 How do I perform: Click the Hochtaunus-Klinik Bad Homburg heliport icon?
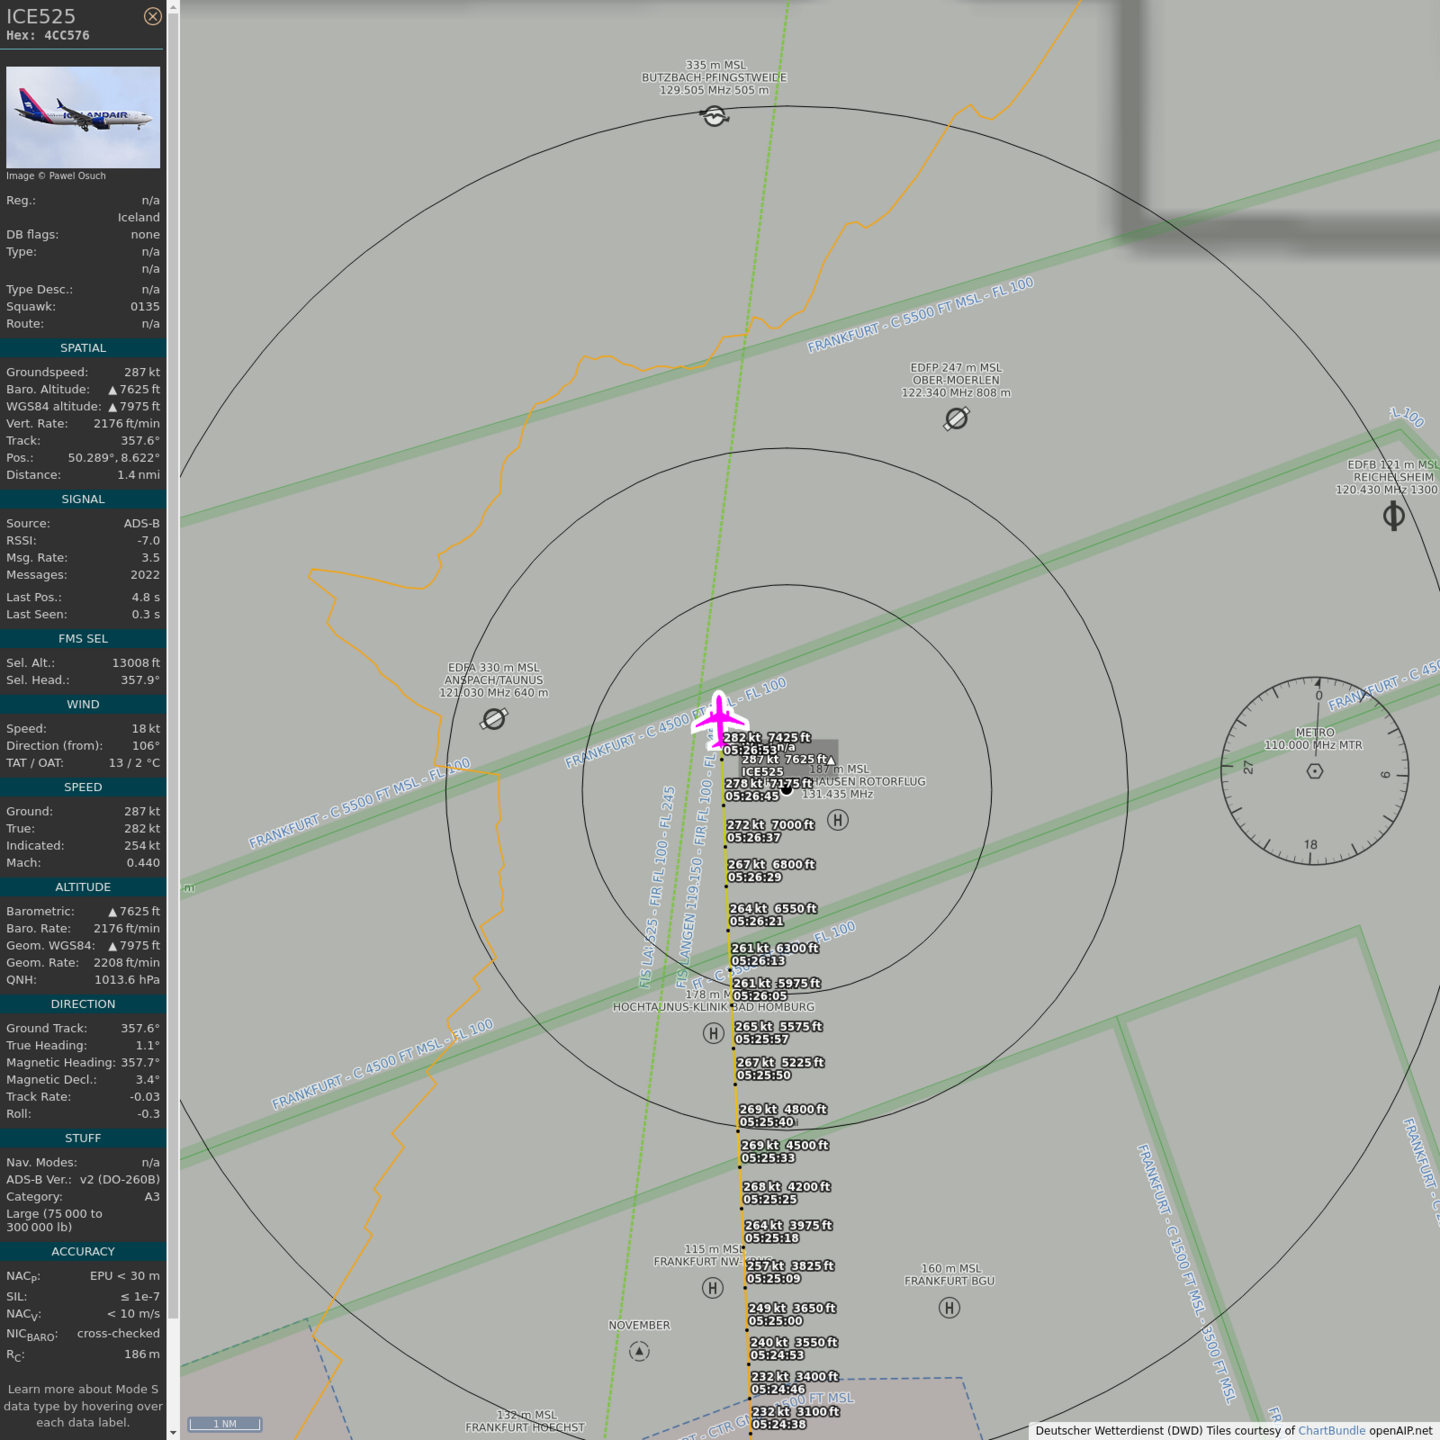713,1033
